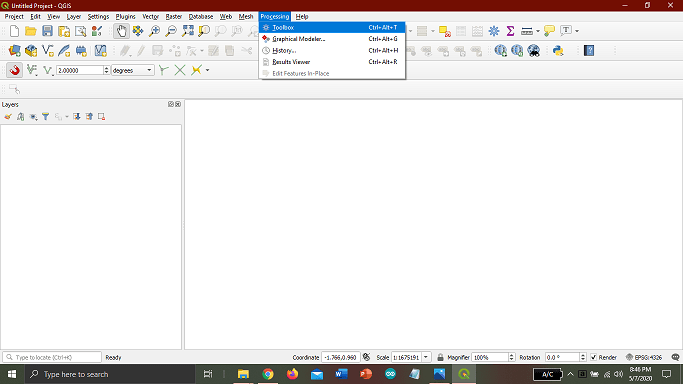Open the Style Manager icon
Screen dimensions: 683x384
[x=97, y=31]
